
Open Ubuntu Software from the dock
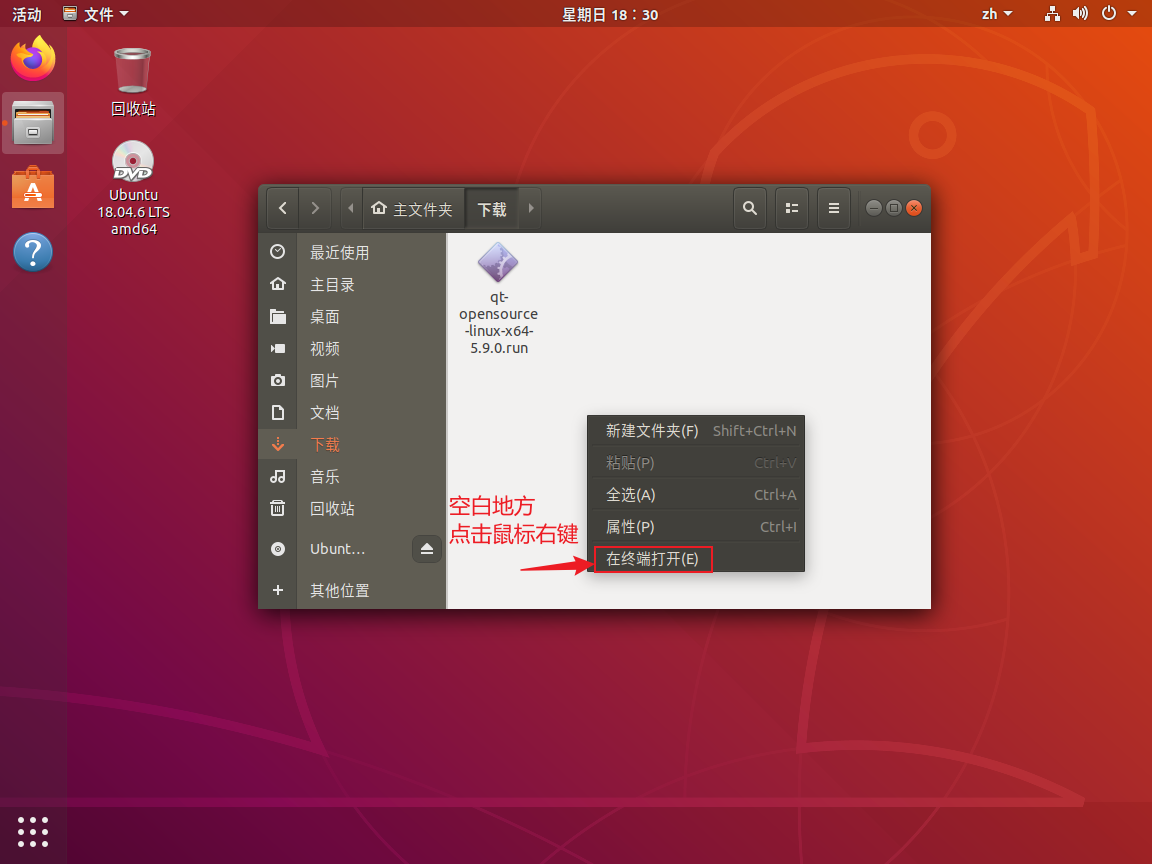(x=33, y=186)
